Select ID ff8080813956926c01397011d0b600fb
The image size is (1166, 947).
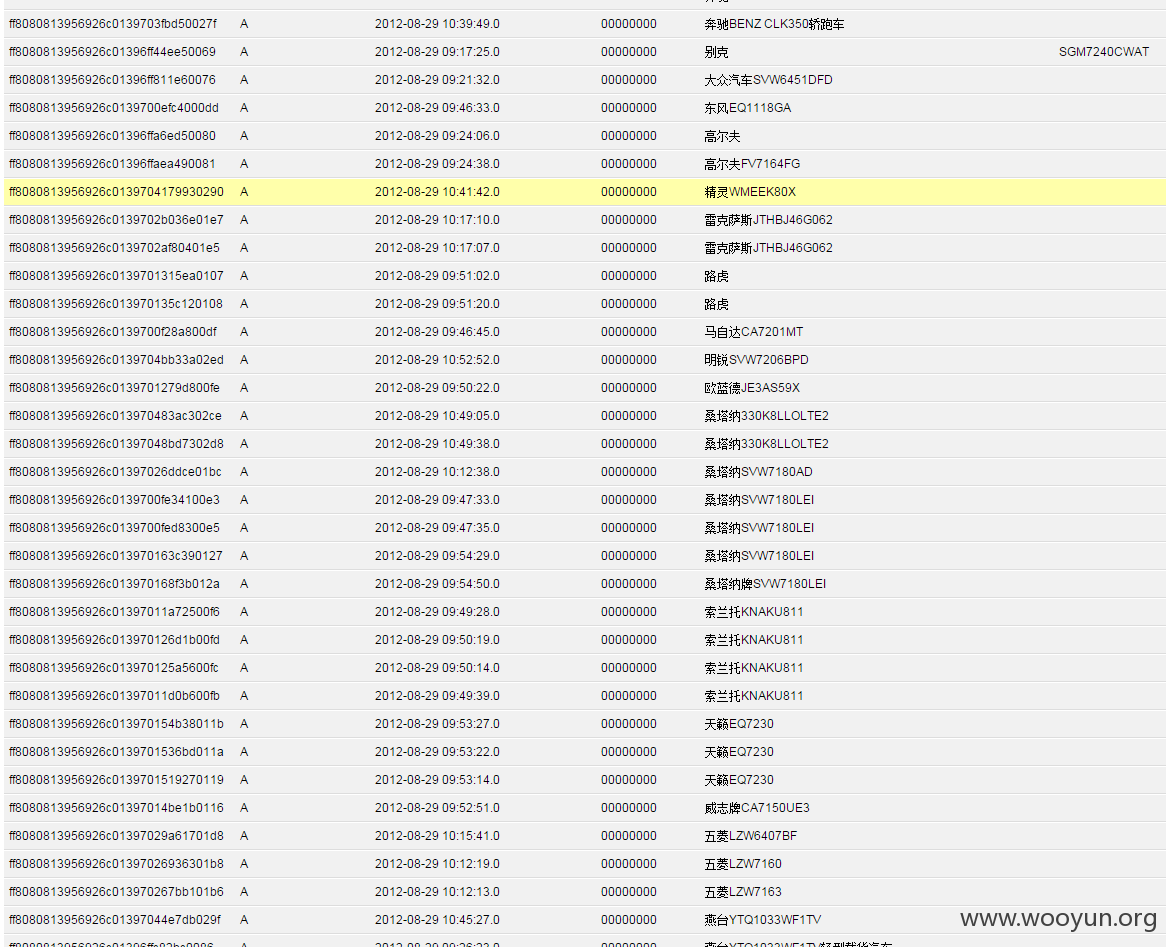(114, 696)
